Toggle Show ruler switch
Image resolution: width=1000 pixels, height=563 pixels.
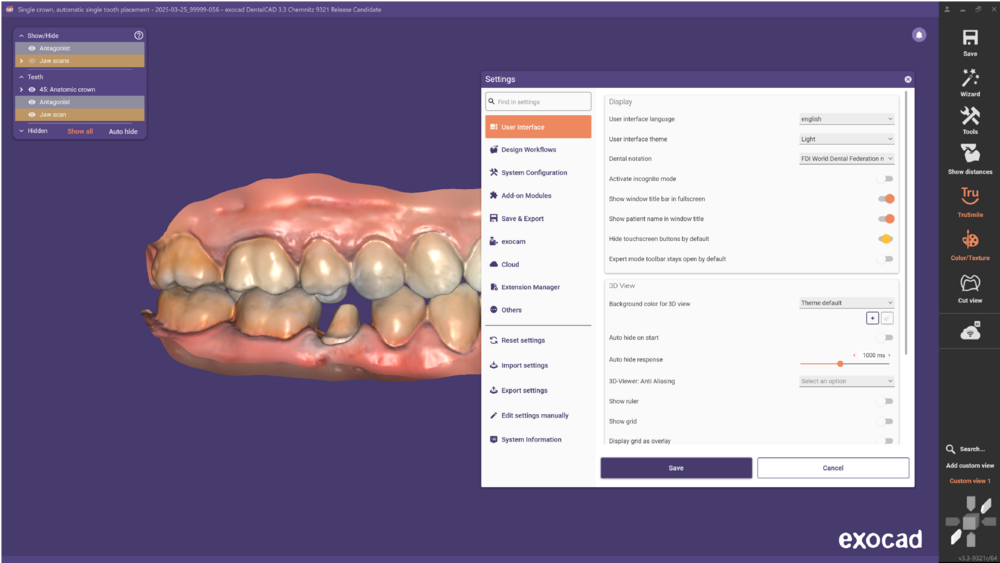tap(885, 402)
